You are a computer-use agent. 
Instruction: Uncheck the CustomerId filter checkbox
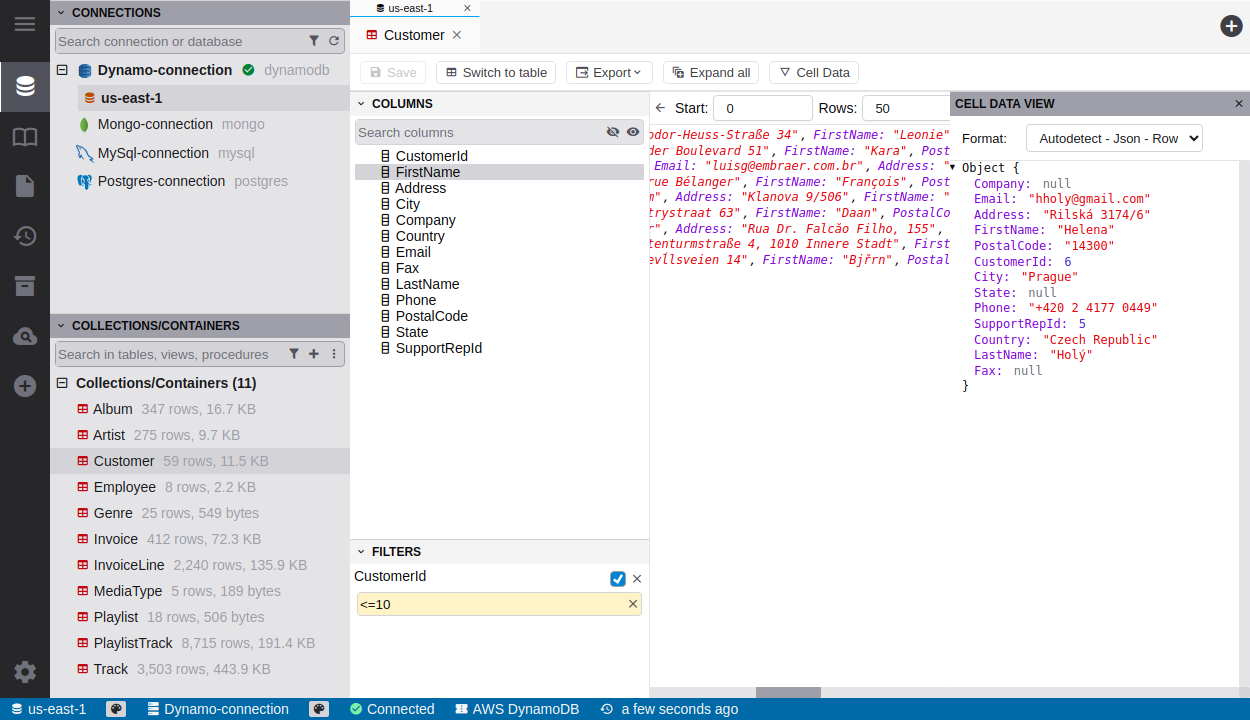pos(618,579)
